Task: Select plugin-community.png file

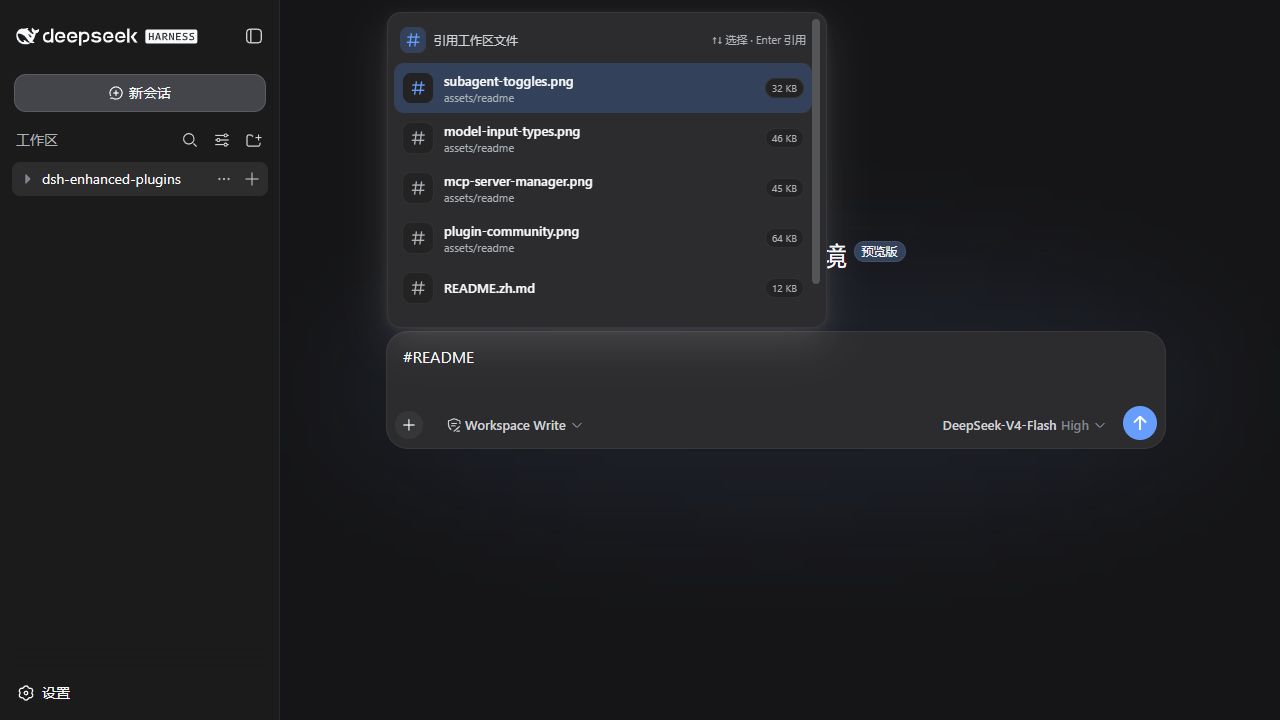Action: point(602,238)
